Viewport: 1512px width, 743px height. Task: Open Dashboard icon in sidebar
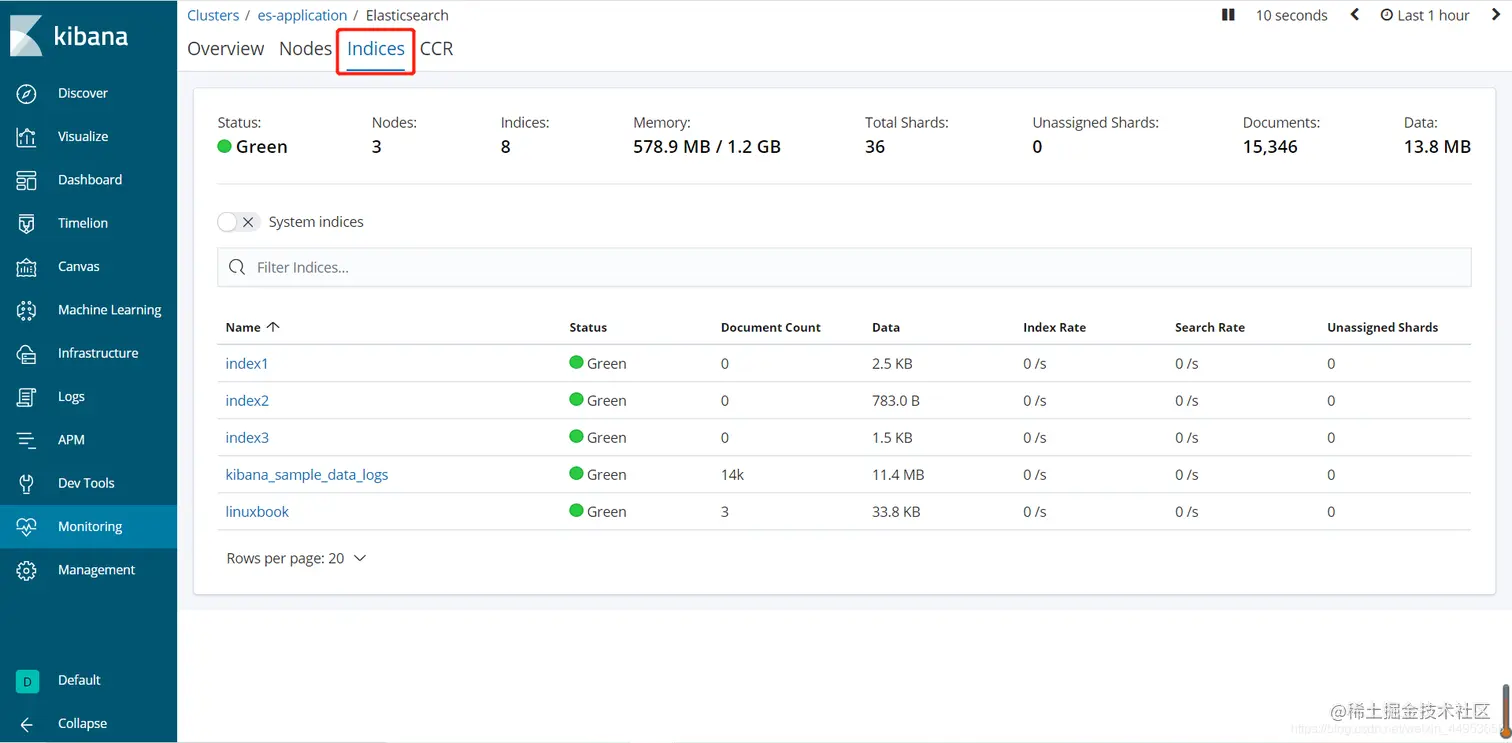pyautogui.click(x=27, y=180)
